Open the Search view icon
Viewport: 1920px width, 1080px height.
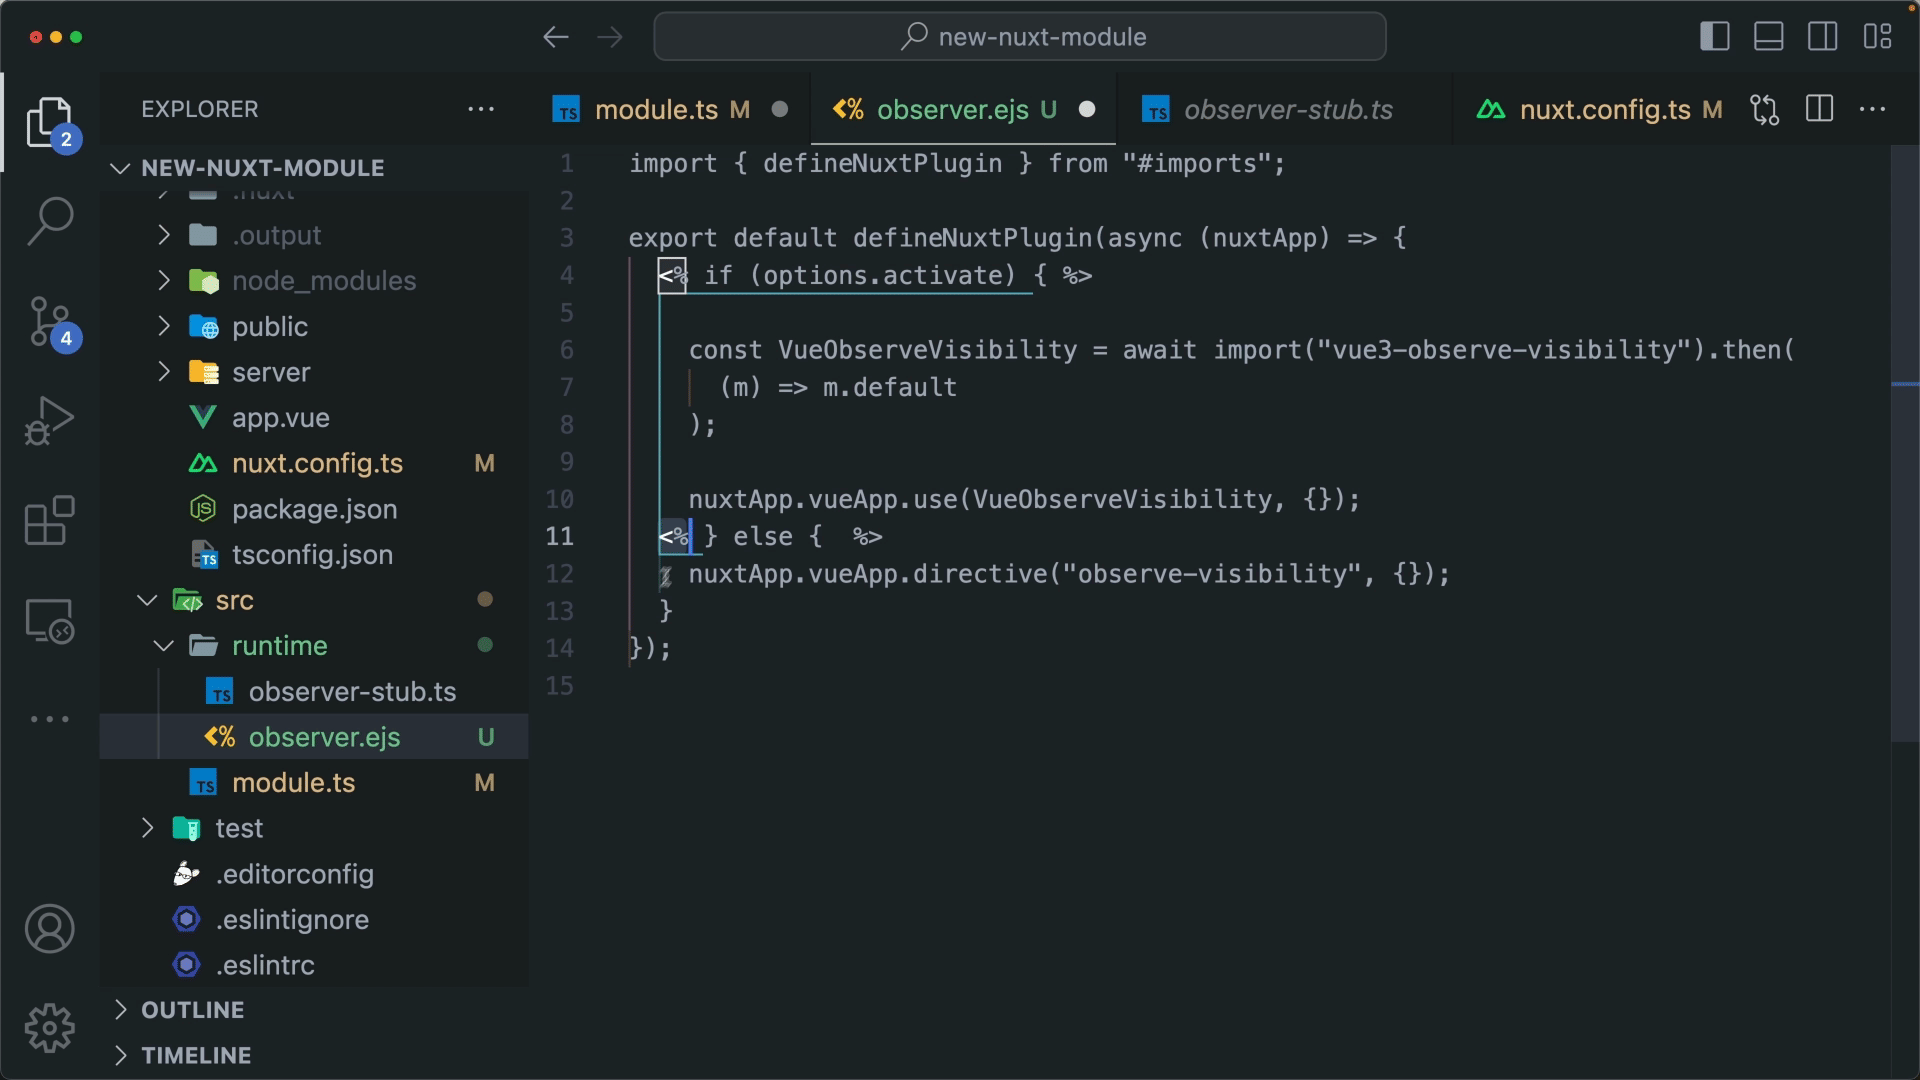pyautogui.click(x=50, y=221)
